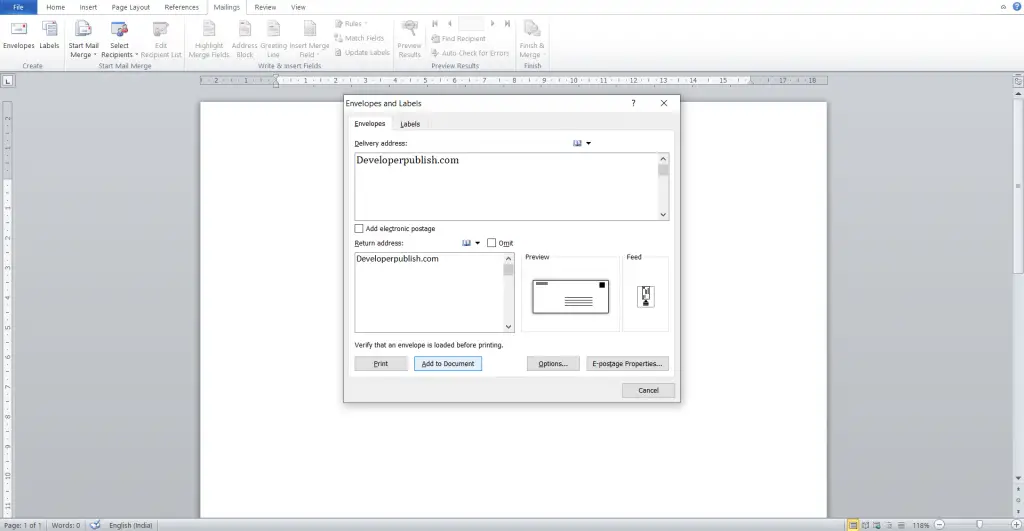Click the Greeting Line icon

point(274,39)
